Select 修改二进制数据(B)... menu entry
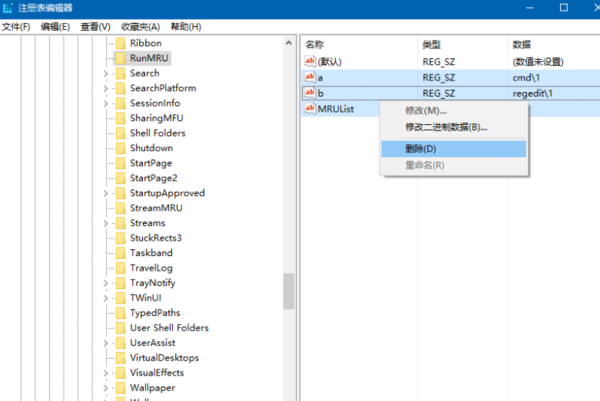600x401 pixels. pos(446,127)
